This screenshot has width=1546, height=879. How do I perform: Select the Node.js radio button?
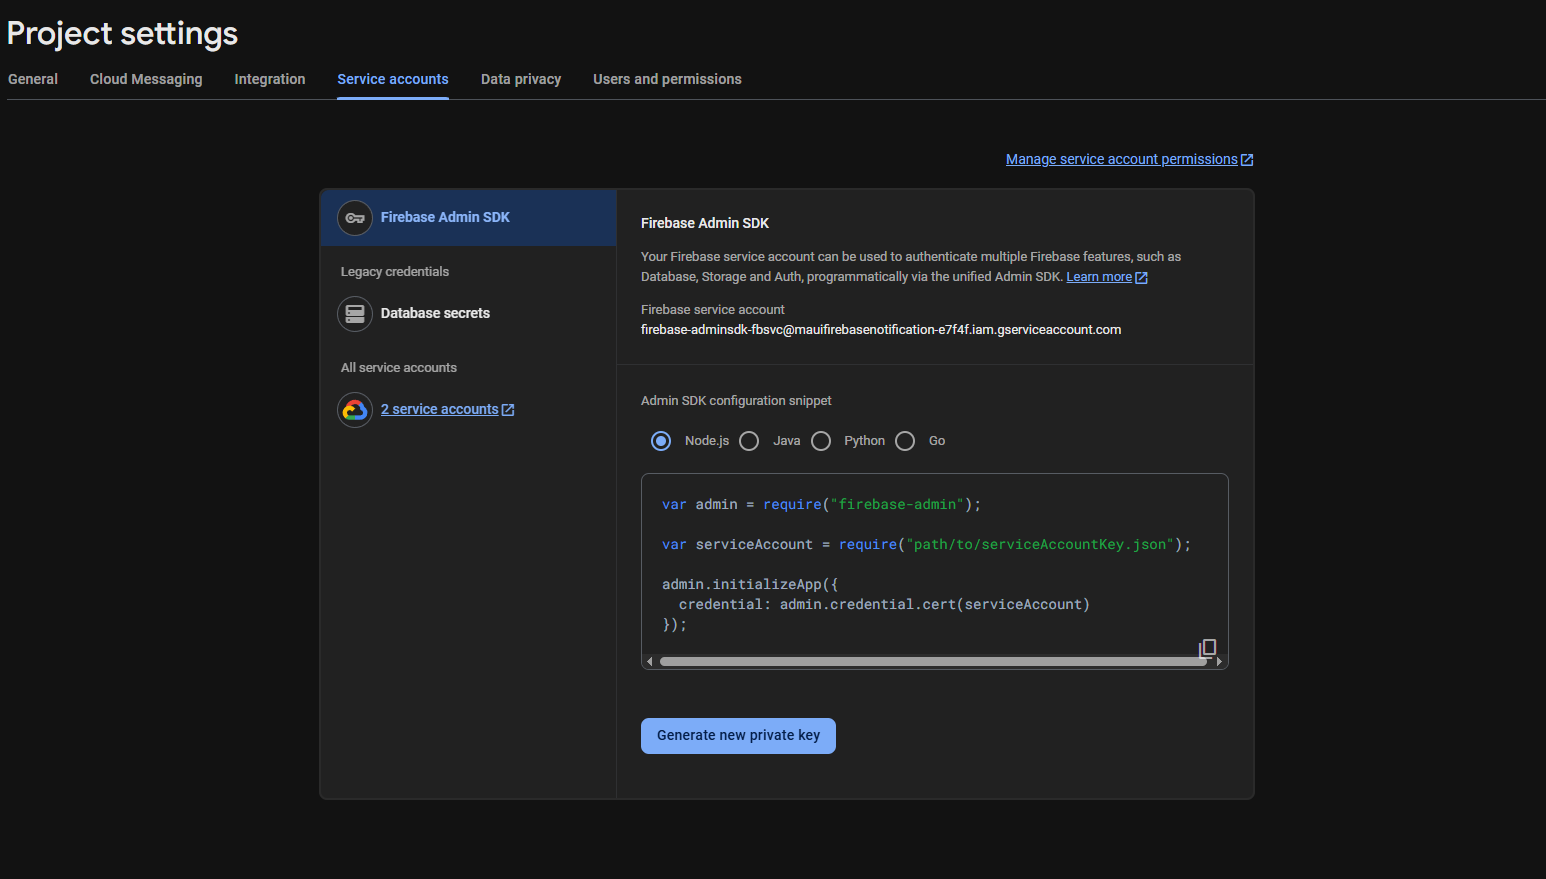661,441
